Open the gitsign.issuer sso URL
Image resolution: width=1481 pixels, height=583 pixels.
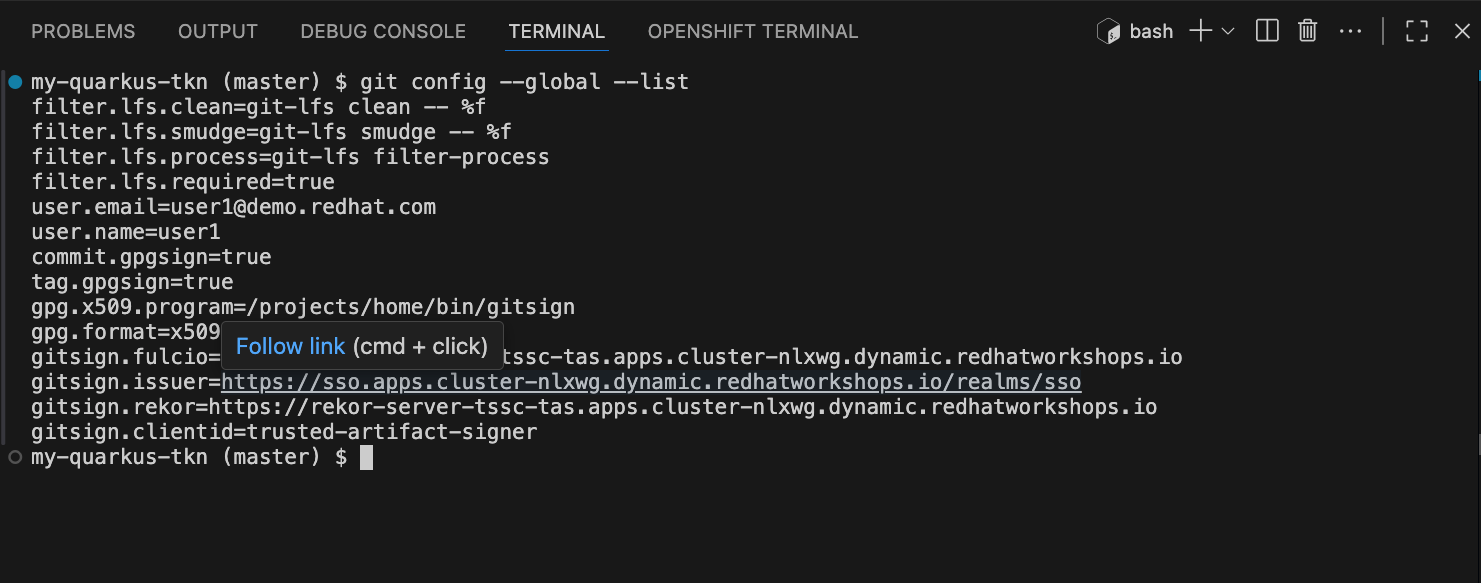pyautogui.click(x=650, y=383)
